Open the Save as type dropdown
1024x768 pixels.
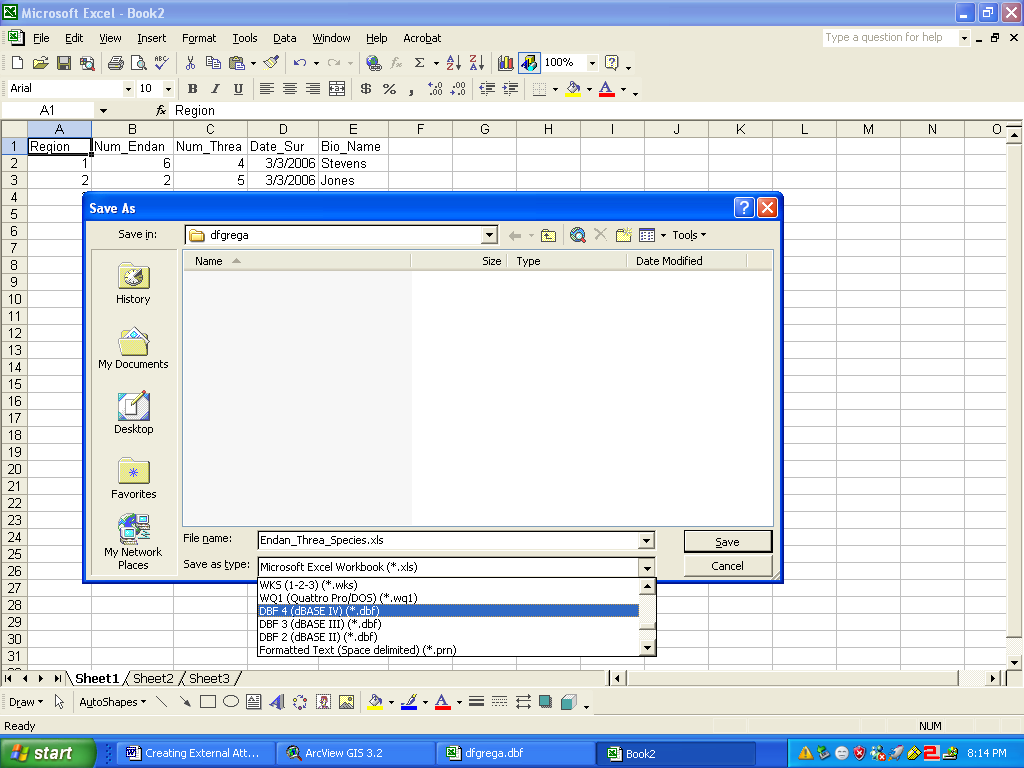click(646, 568)
